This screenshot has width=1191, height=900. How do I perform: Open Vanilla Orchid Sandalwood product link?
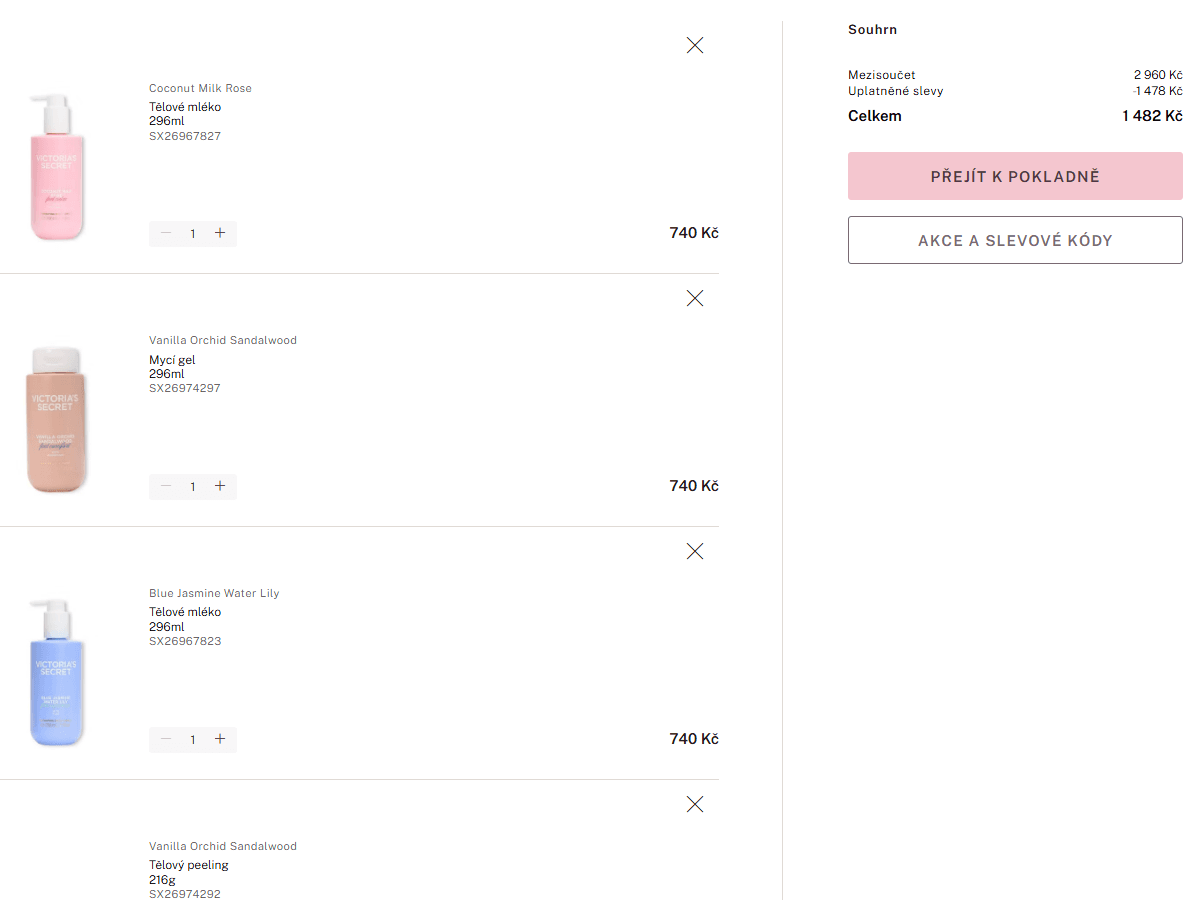pyautogui.click(x=222, y=340)
